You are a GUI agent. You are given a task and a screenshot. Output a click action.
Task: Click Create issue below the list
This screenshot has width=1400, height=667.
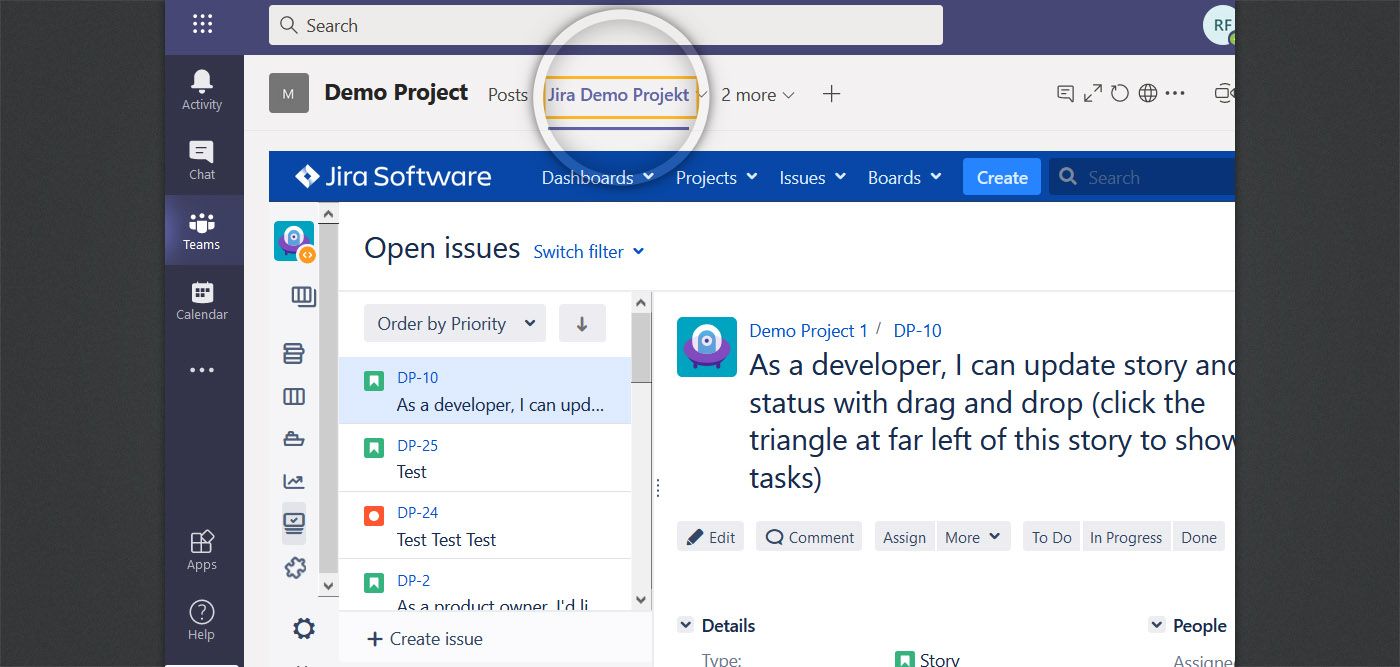click(x=426, y=639)
